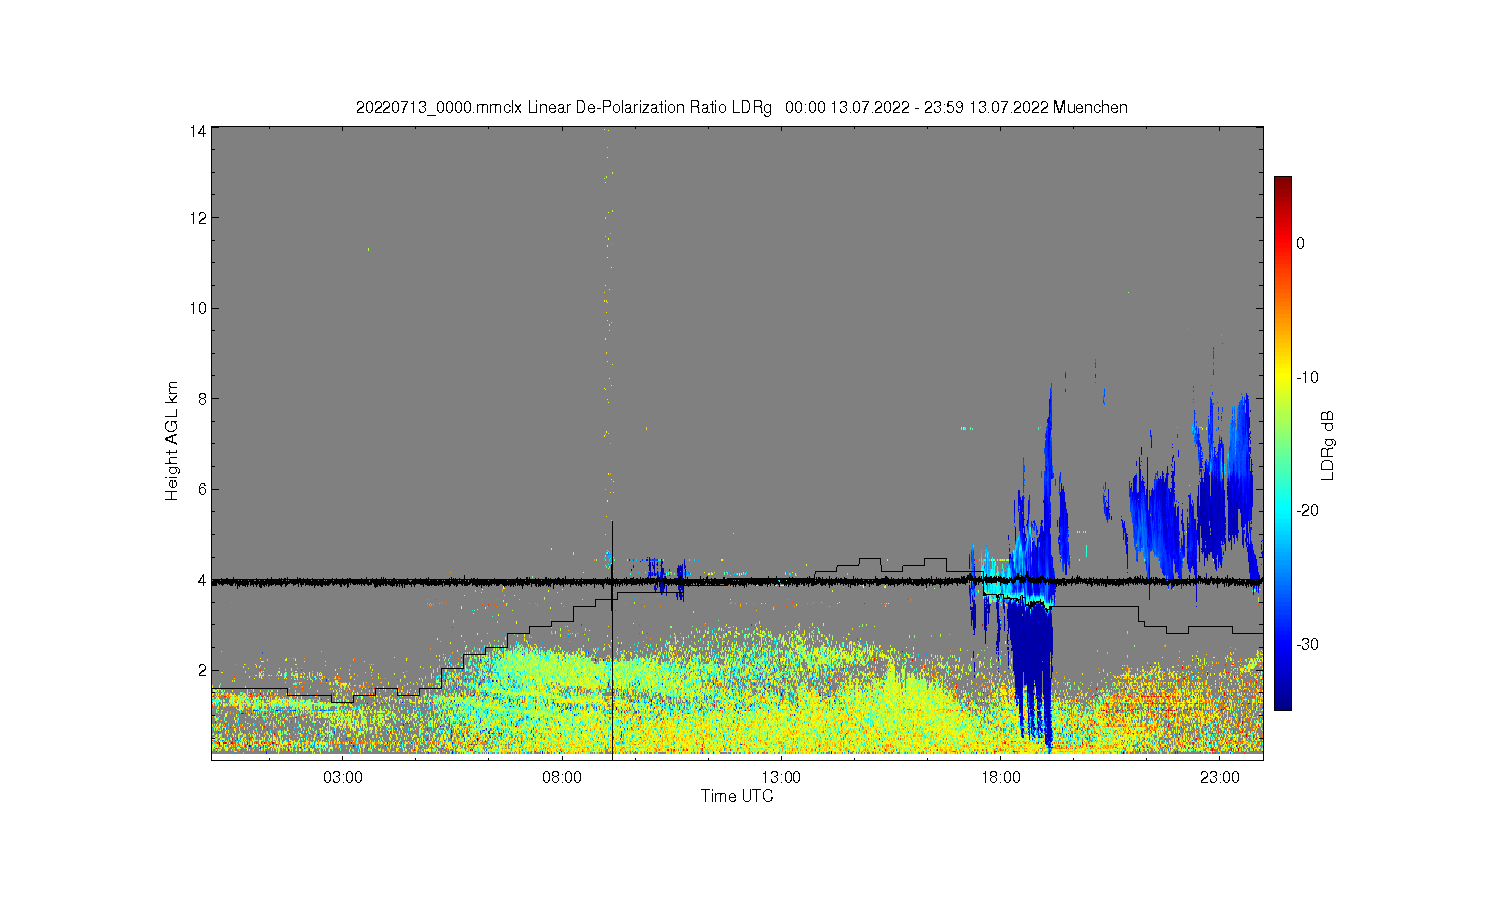
Task: Click the 18:00 time tick label
Action: click(x=1001, y=778)
